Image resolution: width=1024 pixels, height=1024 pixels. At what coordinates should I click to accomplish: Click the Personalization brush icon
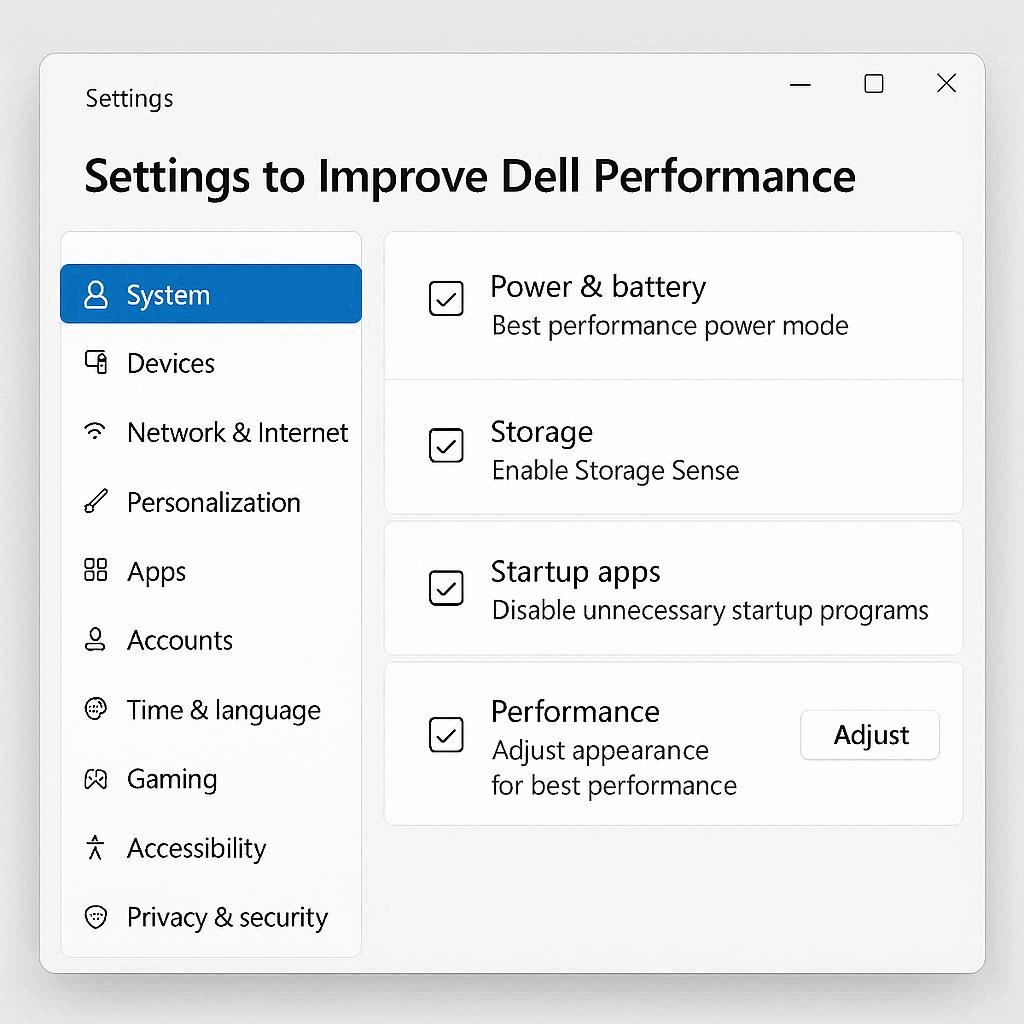96,502
